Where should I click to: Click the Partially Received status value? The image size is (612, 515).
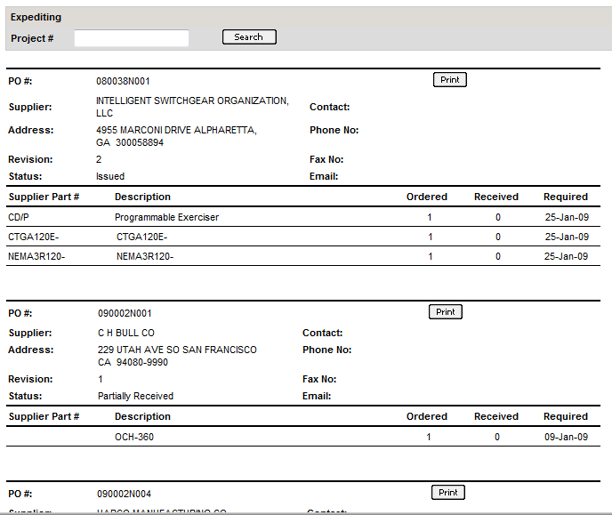(135, 396)
